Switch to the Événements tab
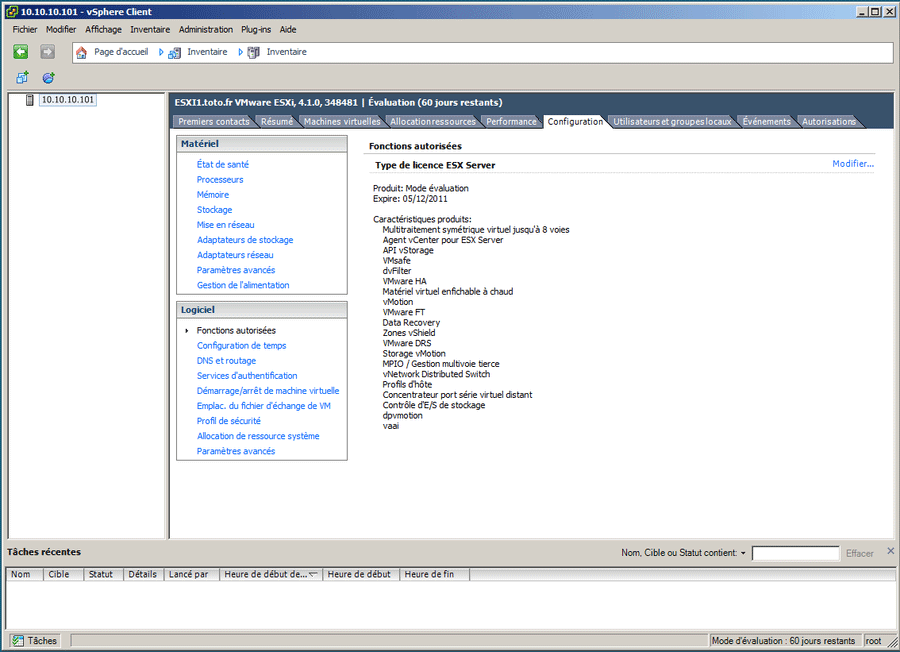This screenshot has height=652, width=900. click(x=766, y=122)
